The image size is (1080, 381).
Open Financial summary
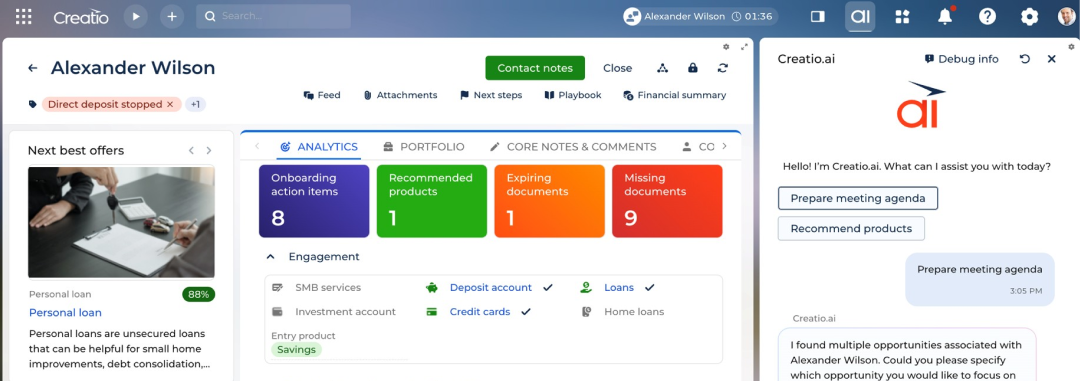pos(674,95)
